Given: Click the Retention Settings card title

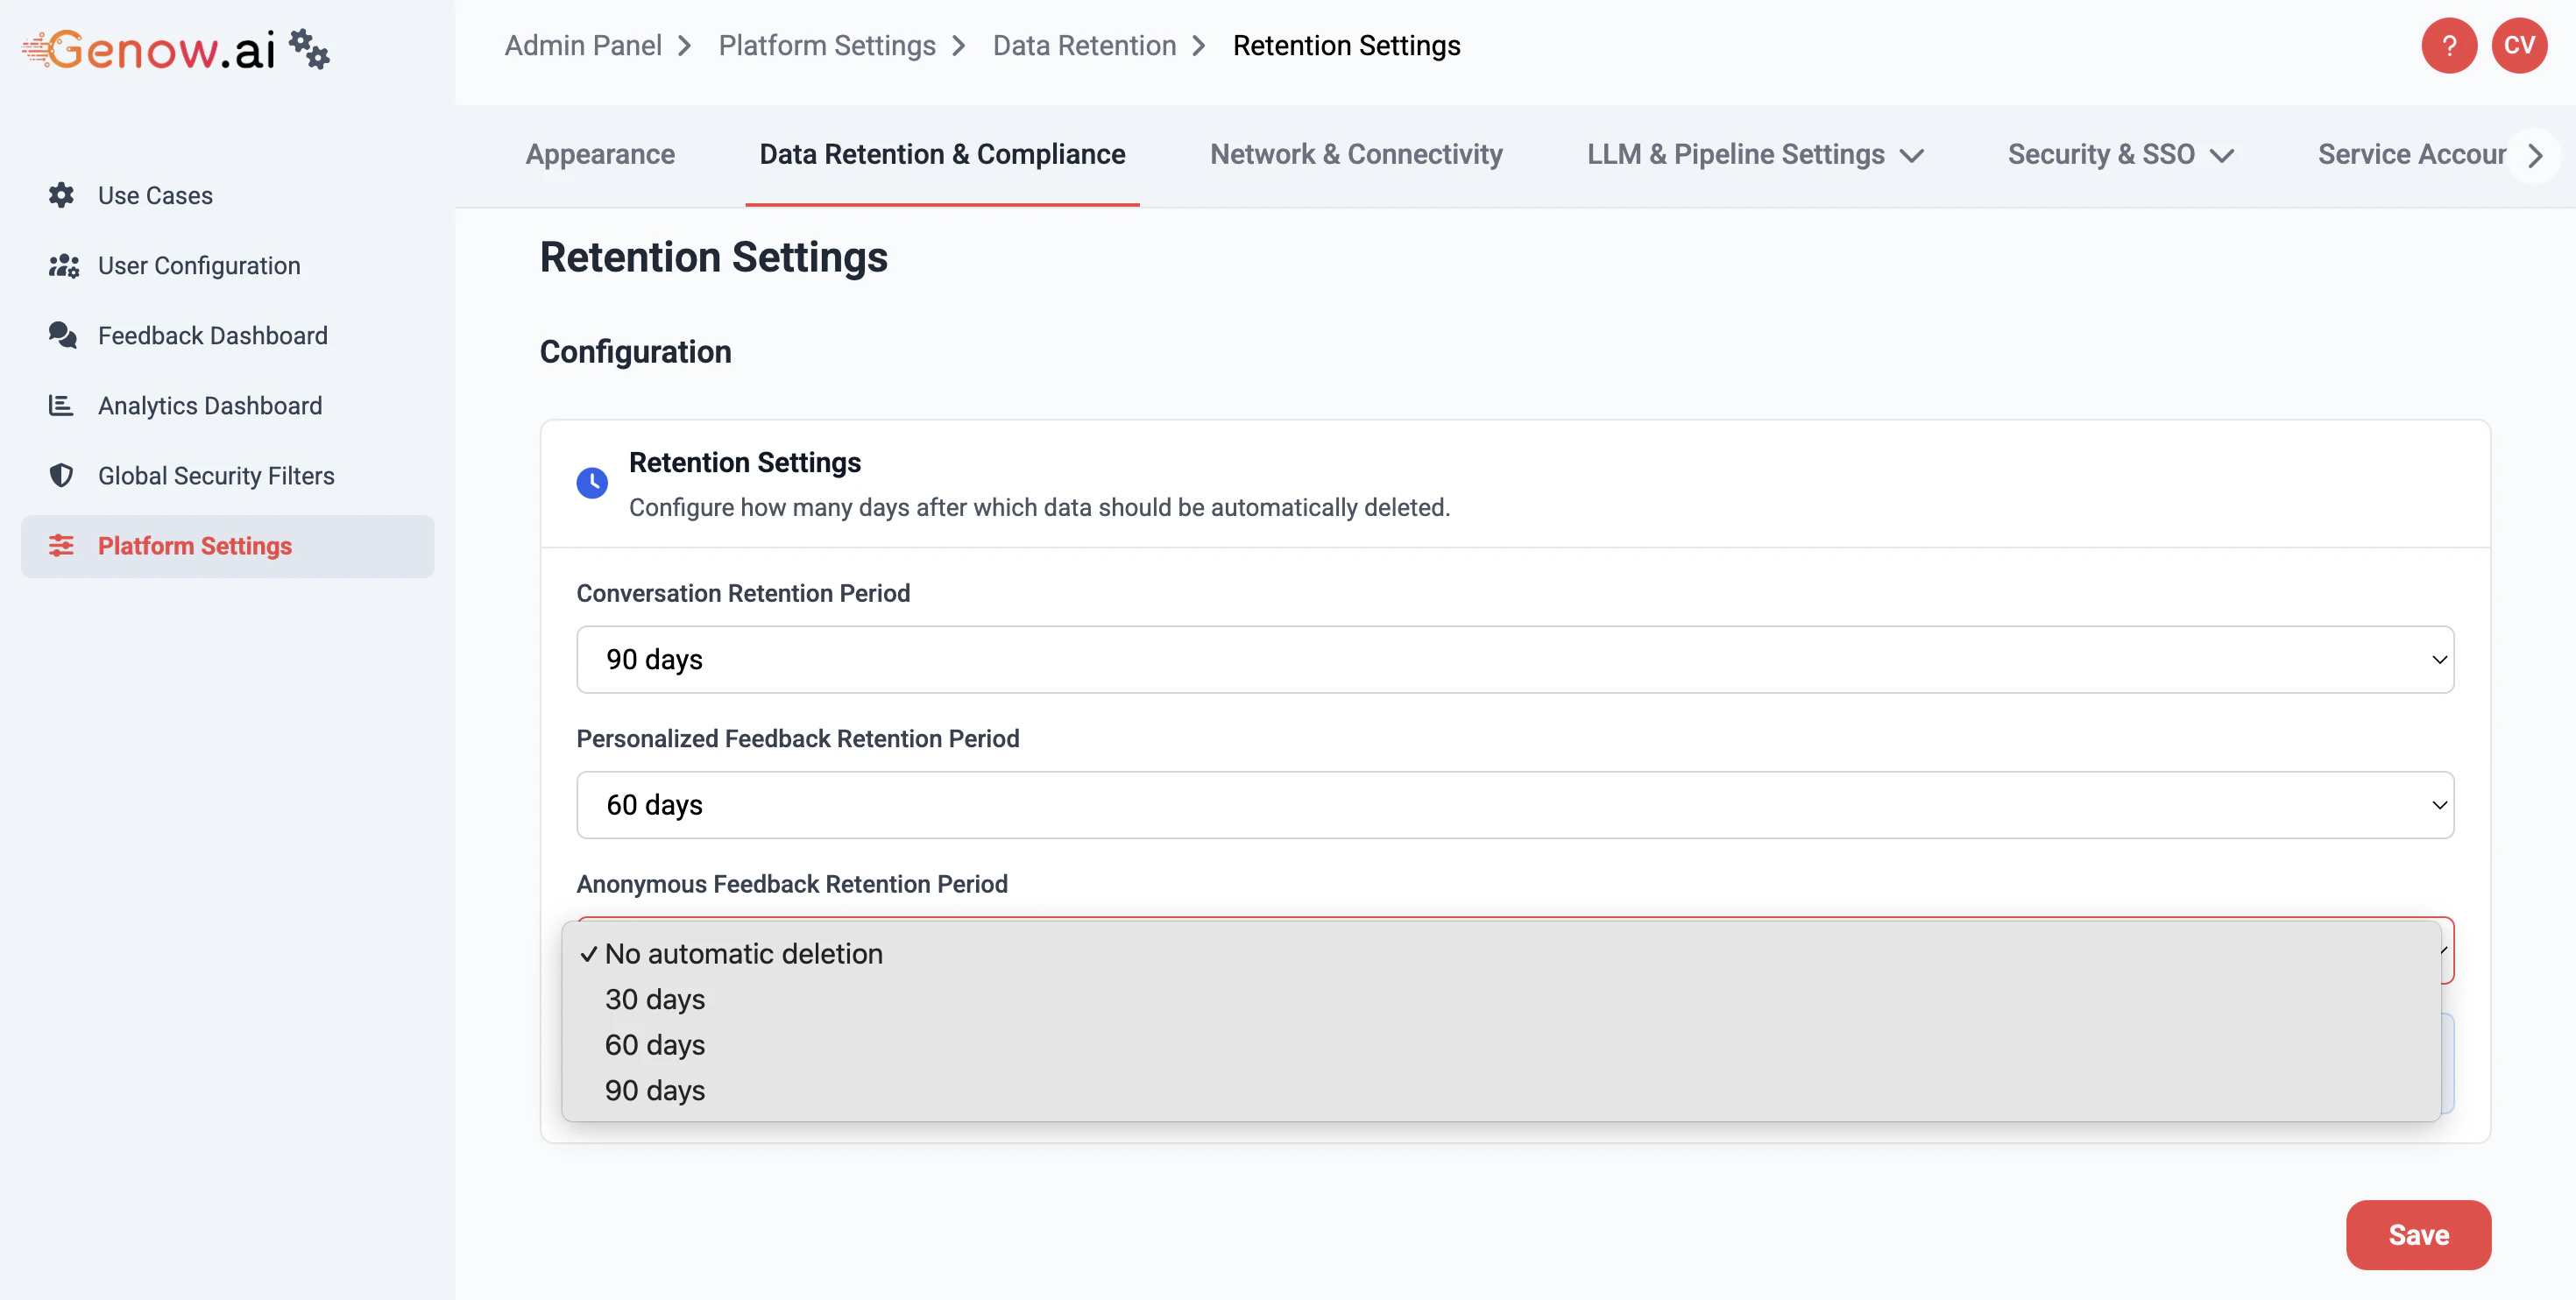Looking at the screenshot, I should (x=745, y=462).
